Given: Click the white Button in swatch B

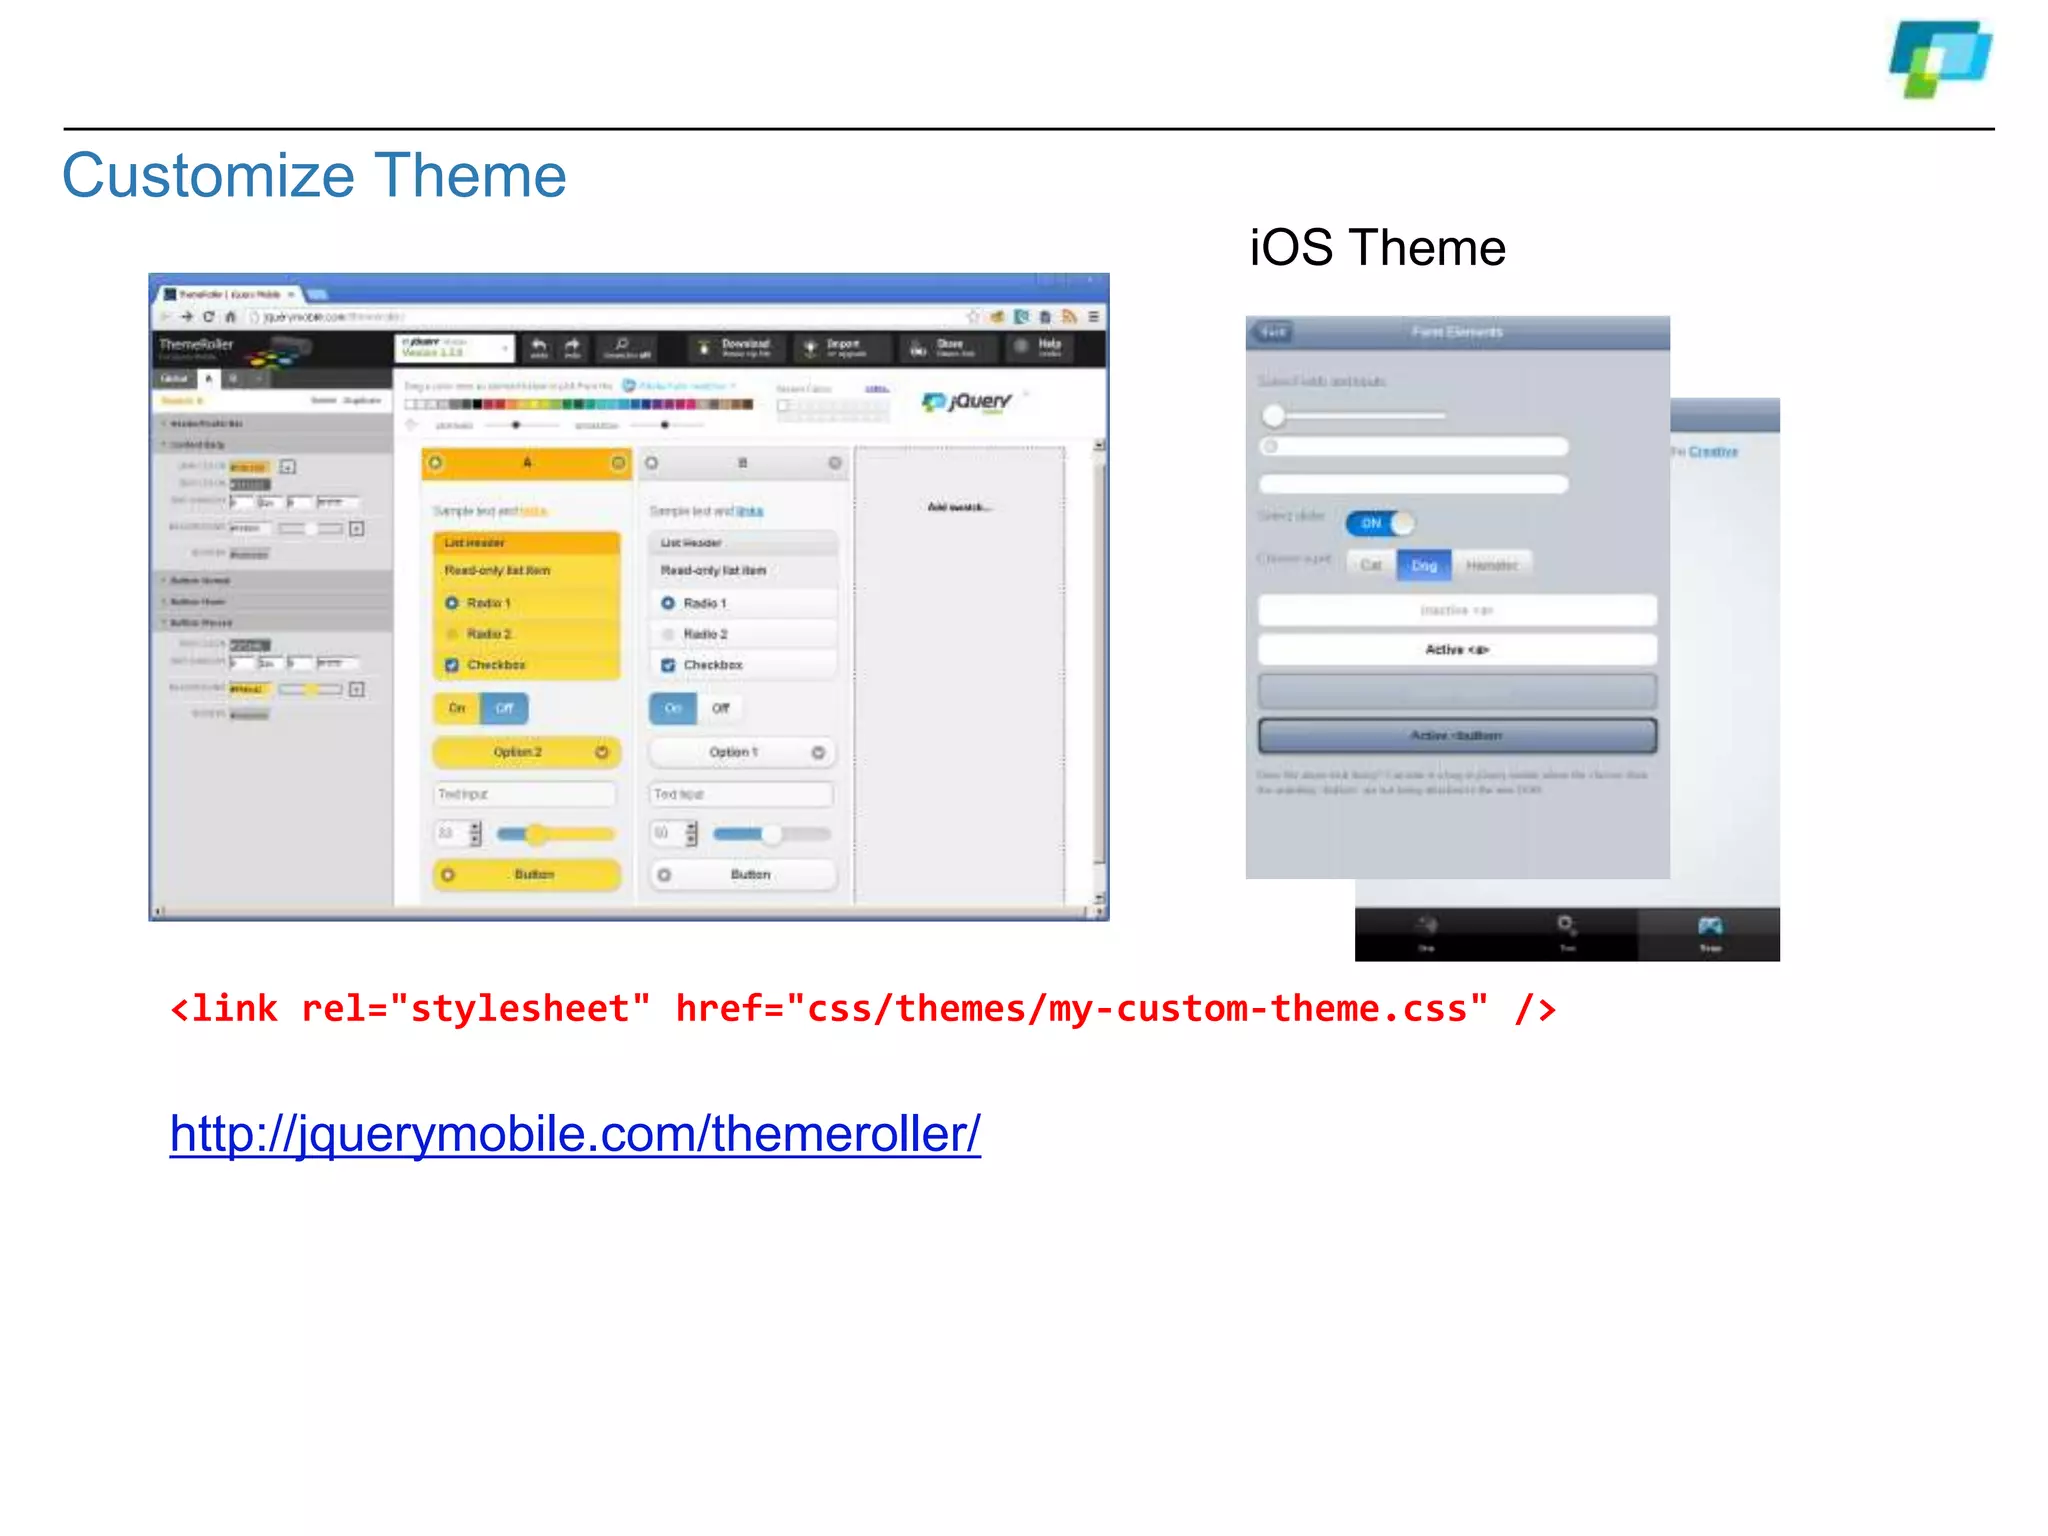Looking at the screenshot, I should point(743,875).
